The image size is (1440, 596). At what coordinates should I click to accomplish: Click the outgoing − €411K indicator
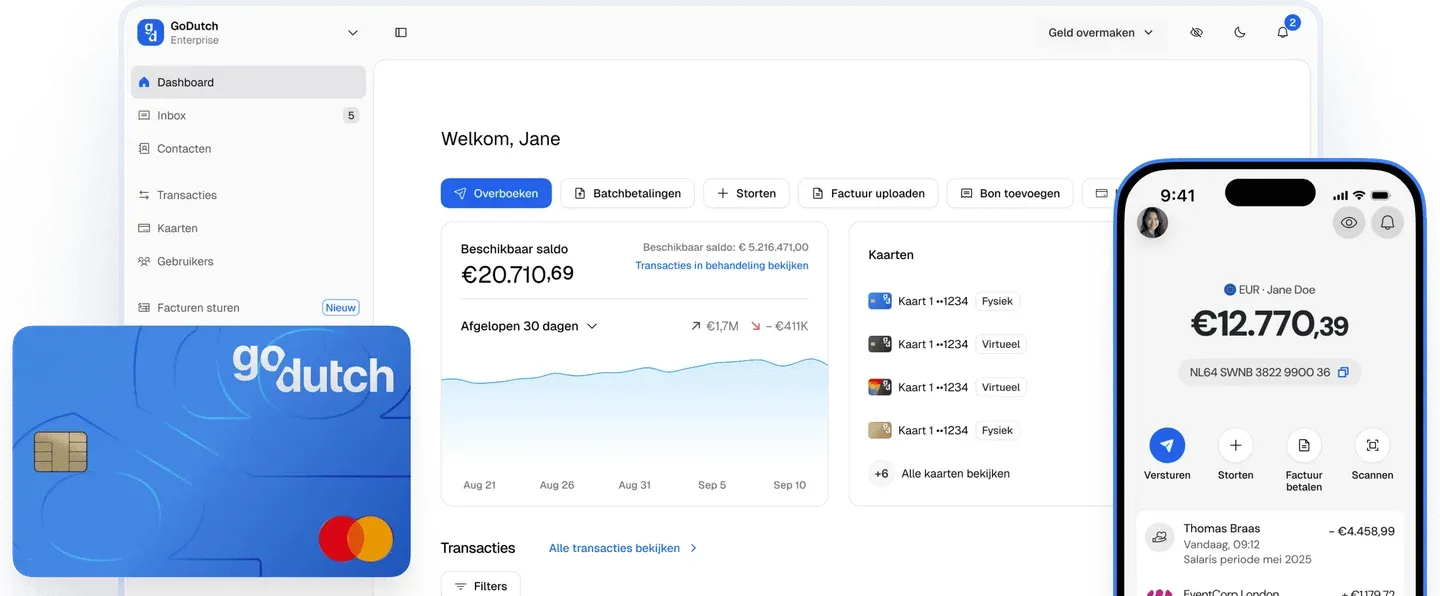[x=779, y=326]
